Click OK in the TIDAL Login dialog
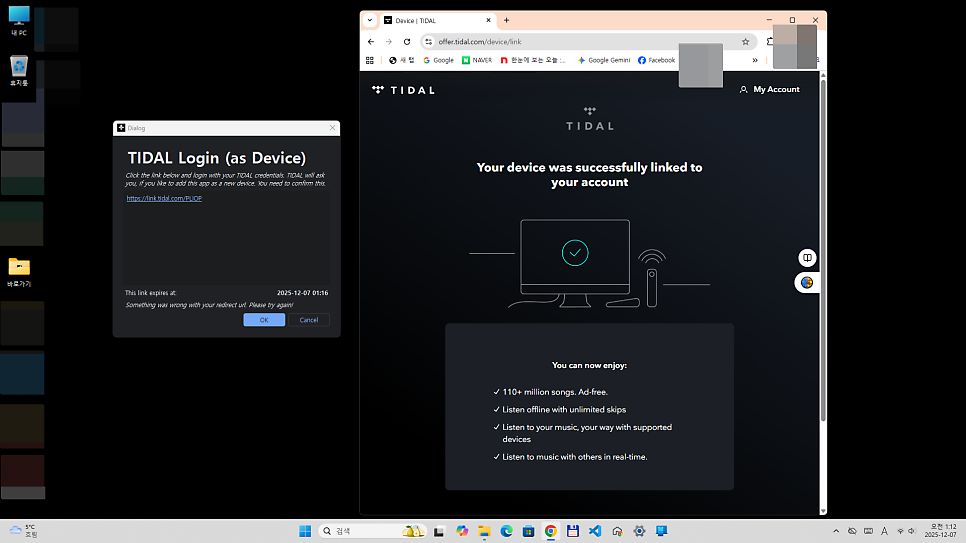 pyautogui.click(x=264, y=320)
